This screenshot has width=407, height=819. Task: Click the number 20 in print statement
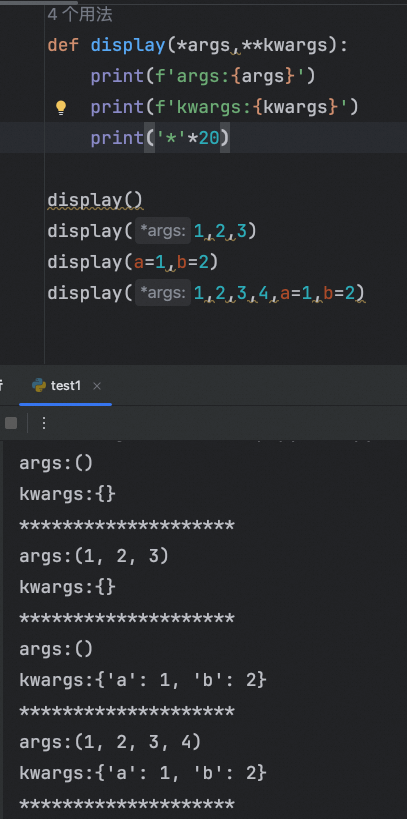(208, 138)
